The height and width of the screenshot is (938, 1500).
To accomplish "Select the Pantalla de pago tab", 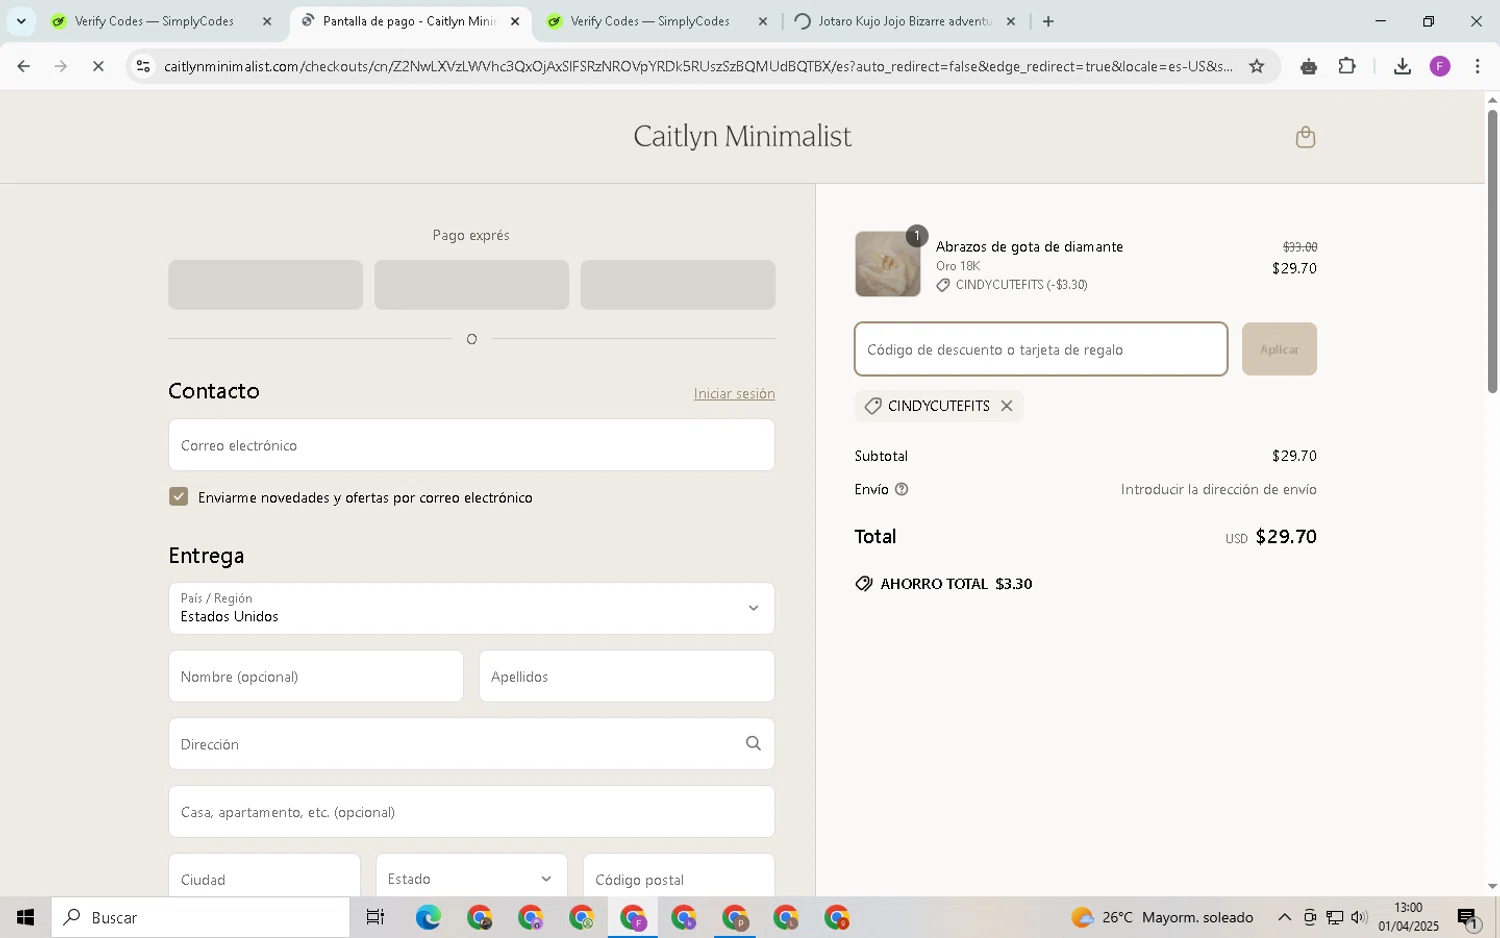I will (x=410, y=21).
